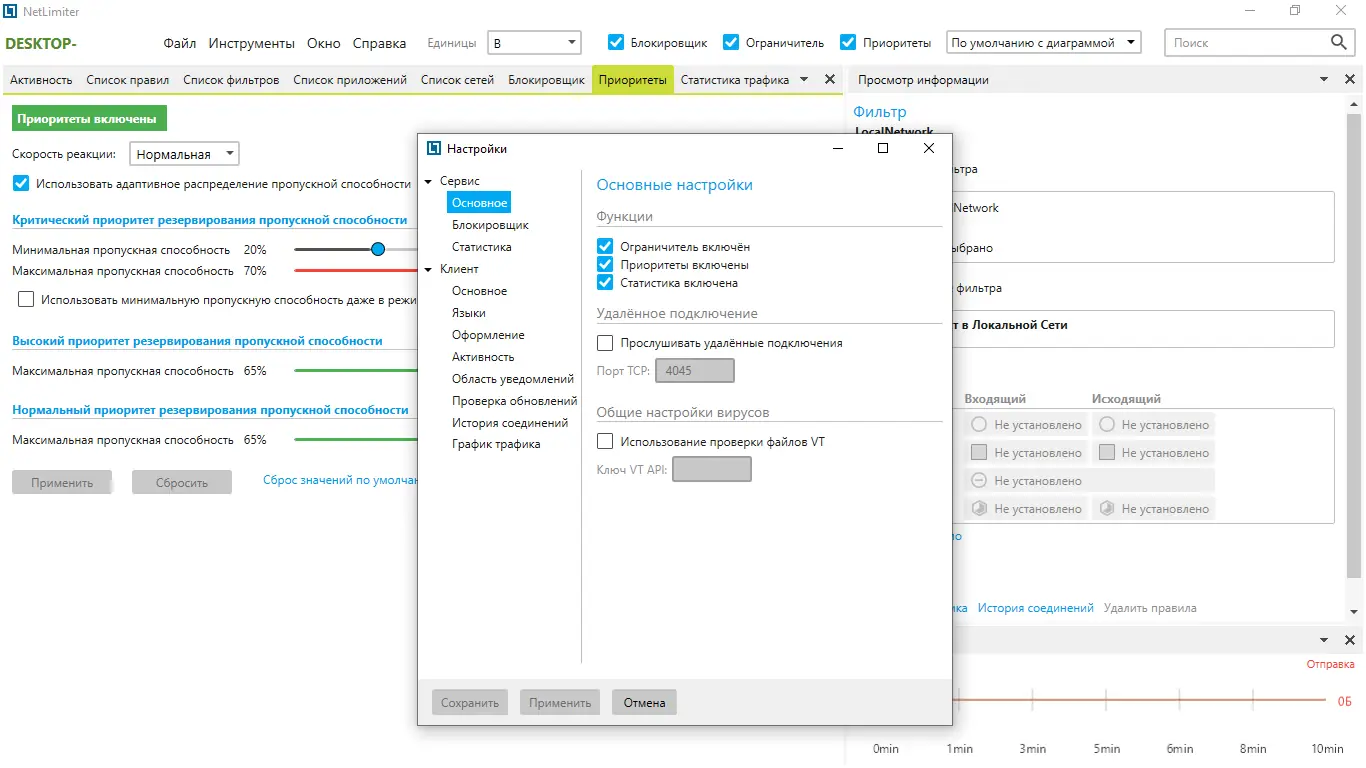
Task: Open the bottom chart panel menu arrow
Action: 1324,640
